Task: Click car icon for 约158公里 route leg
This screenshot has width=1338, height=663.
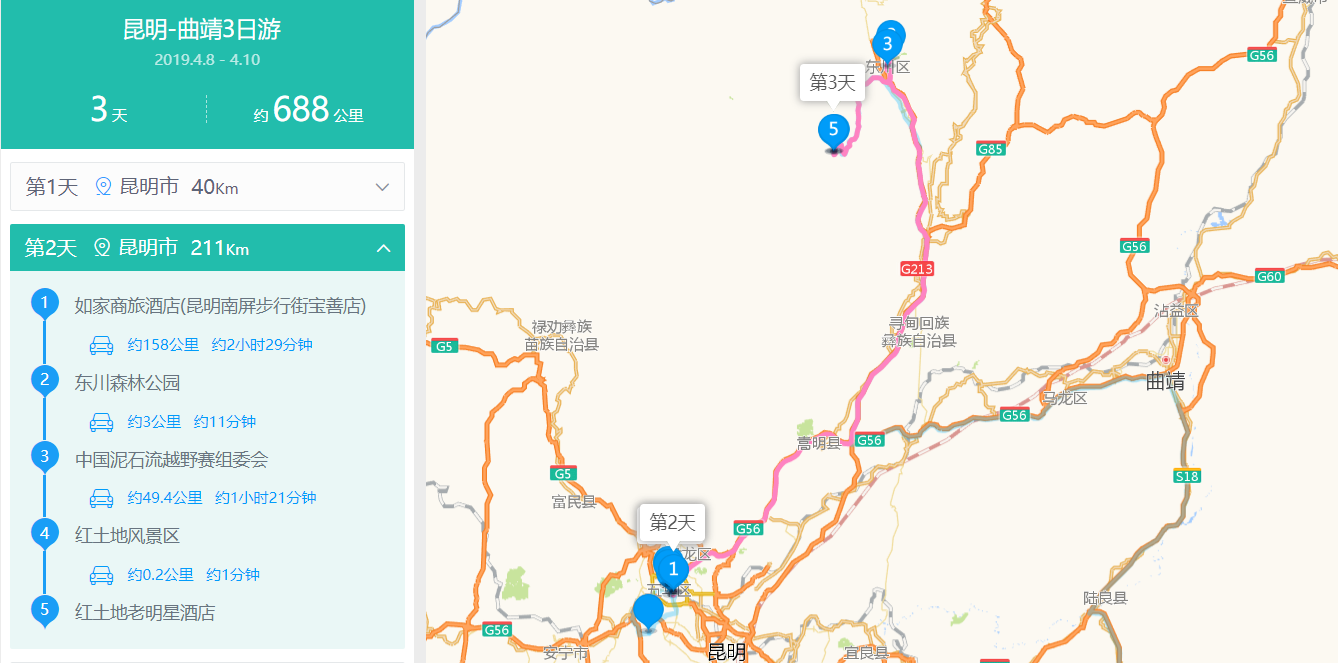Action: click(x=101, y=345)
